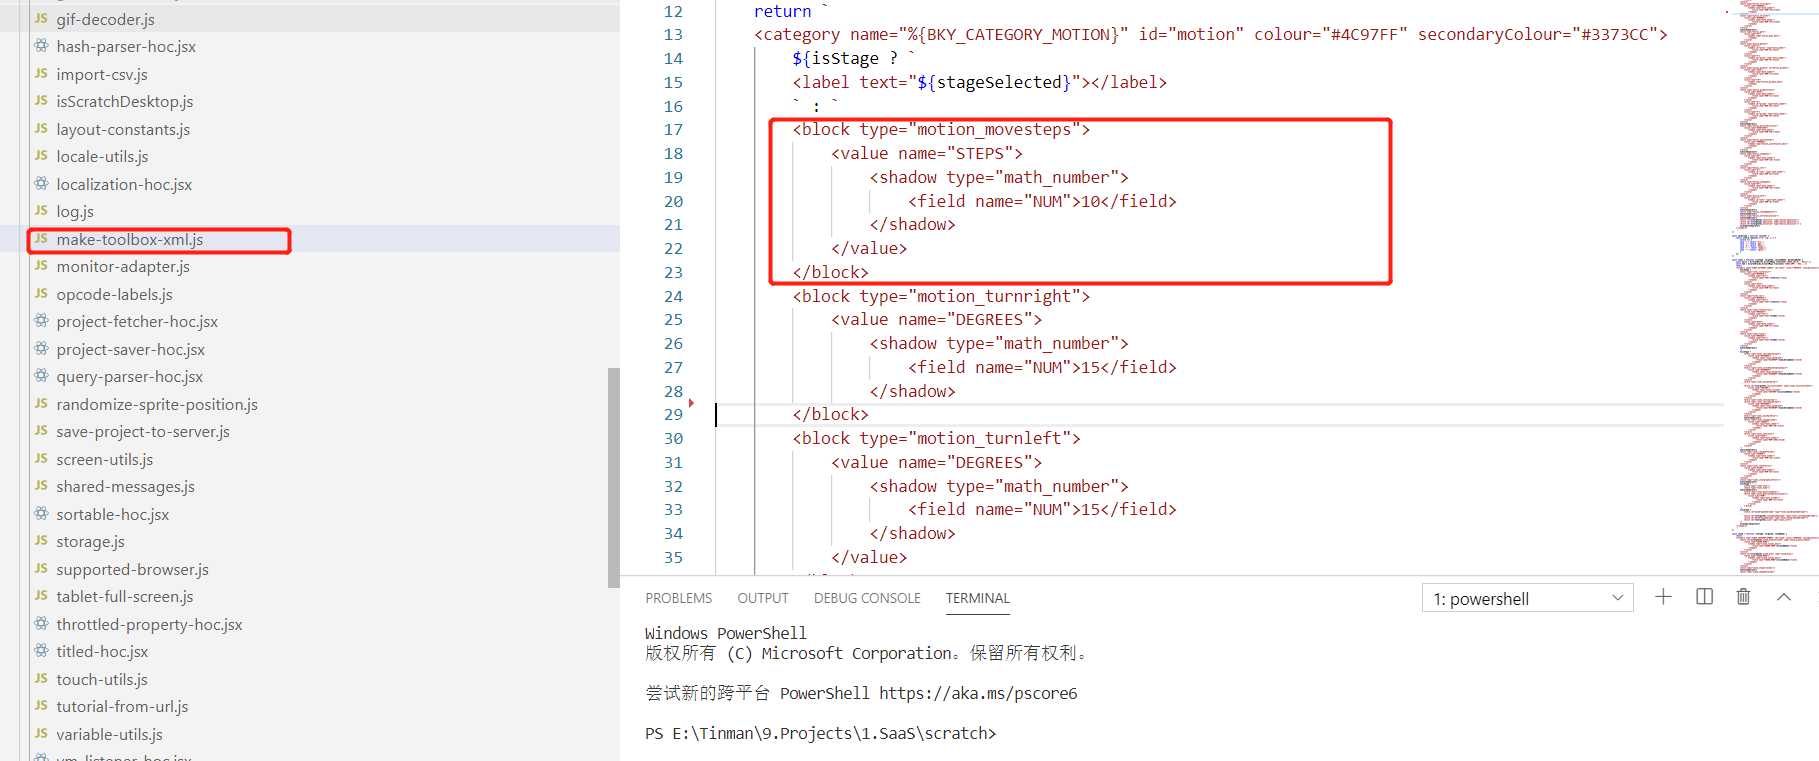Open sortable-hoc.jsx file
The width and height of the screenshot is (1819, 761).
coord(112,514)
